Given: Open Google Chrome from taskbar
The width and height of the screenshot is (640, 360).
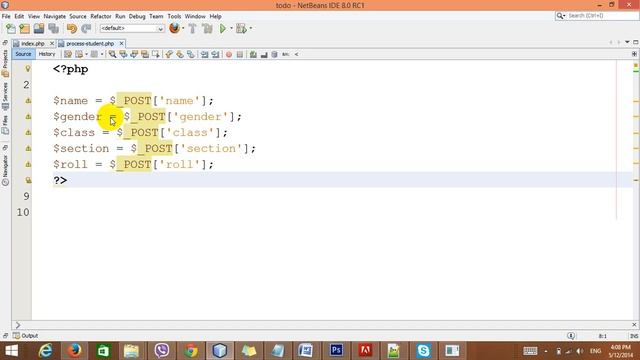Looking at the screenshot, I should (191, 351).
